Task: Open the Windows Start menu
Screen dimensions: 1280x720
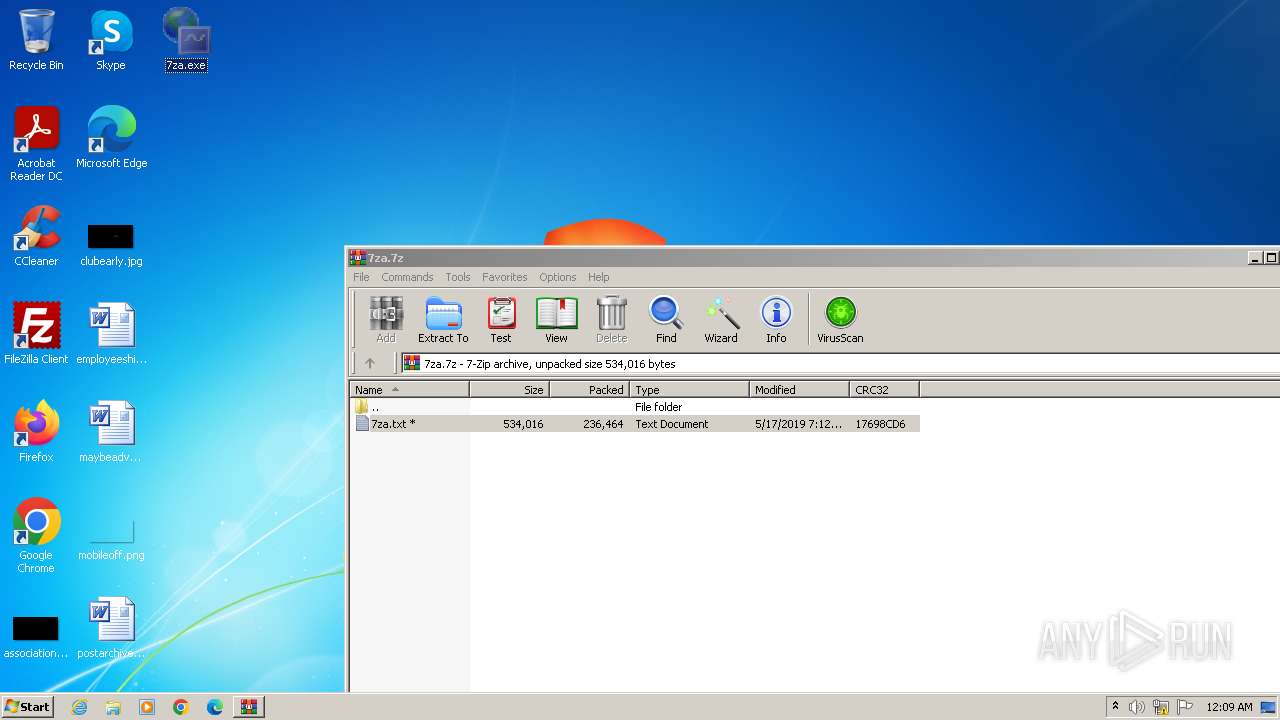Action: (x=27, y=707)
